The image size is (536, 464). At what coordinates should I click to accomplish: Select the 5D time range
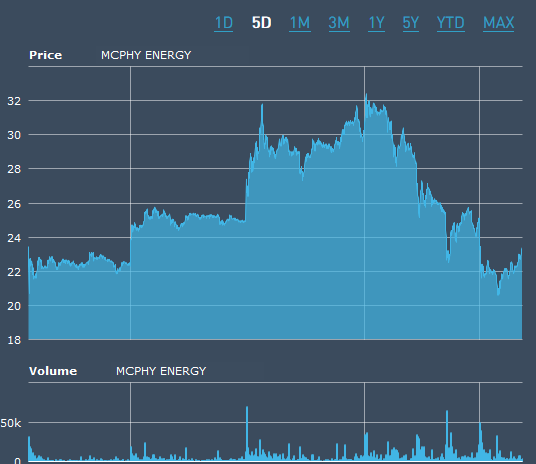(262, 23)
